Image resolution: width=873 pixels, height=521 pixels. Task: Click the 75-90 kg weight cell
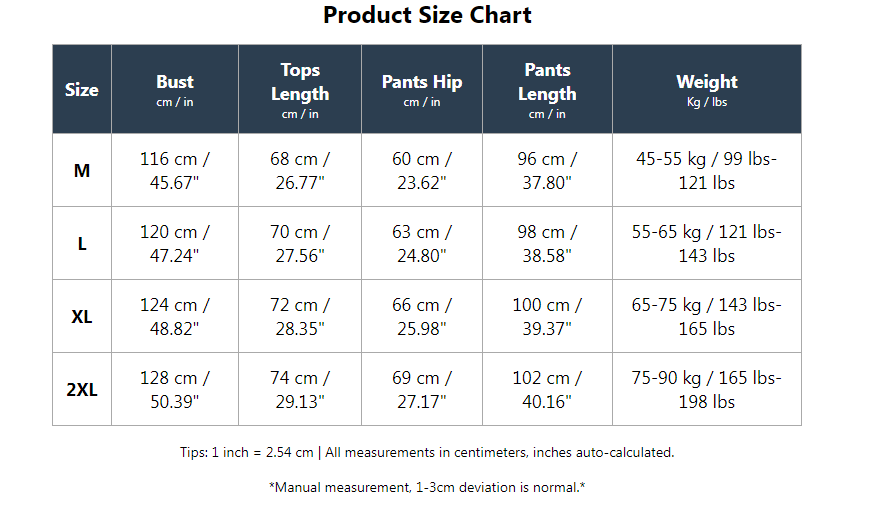click(x=707, y=389)
